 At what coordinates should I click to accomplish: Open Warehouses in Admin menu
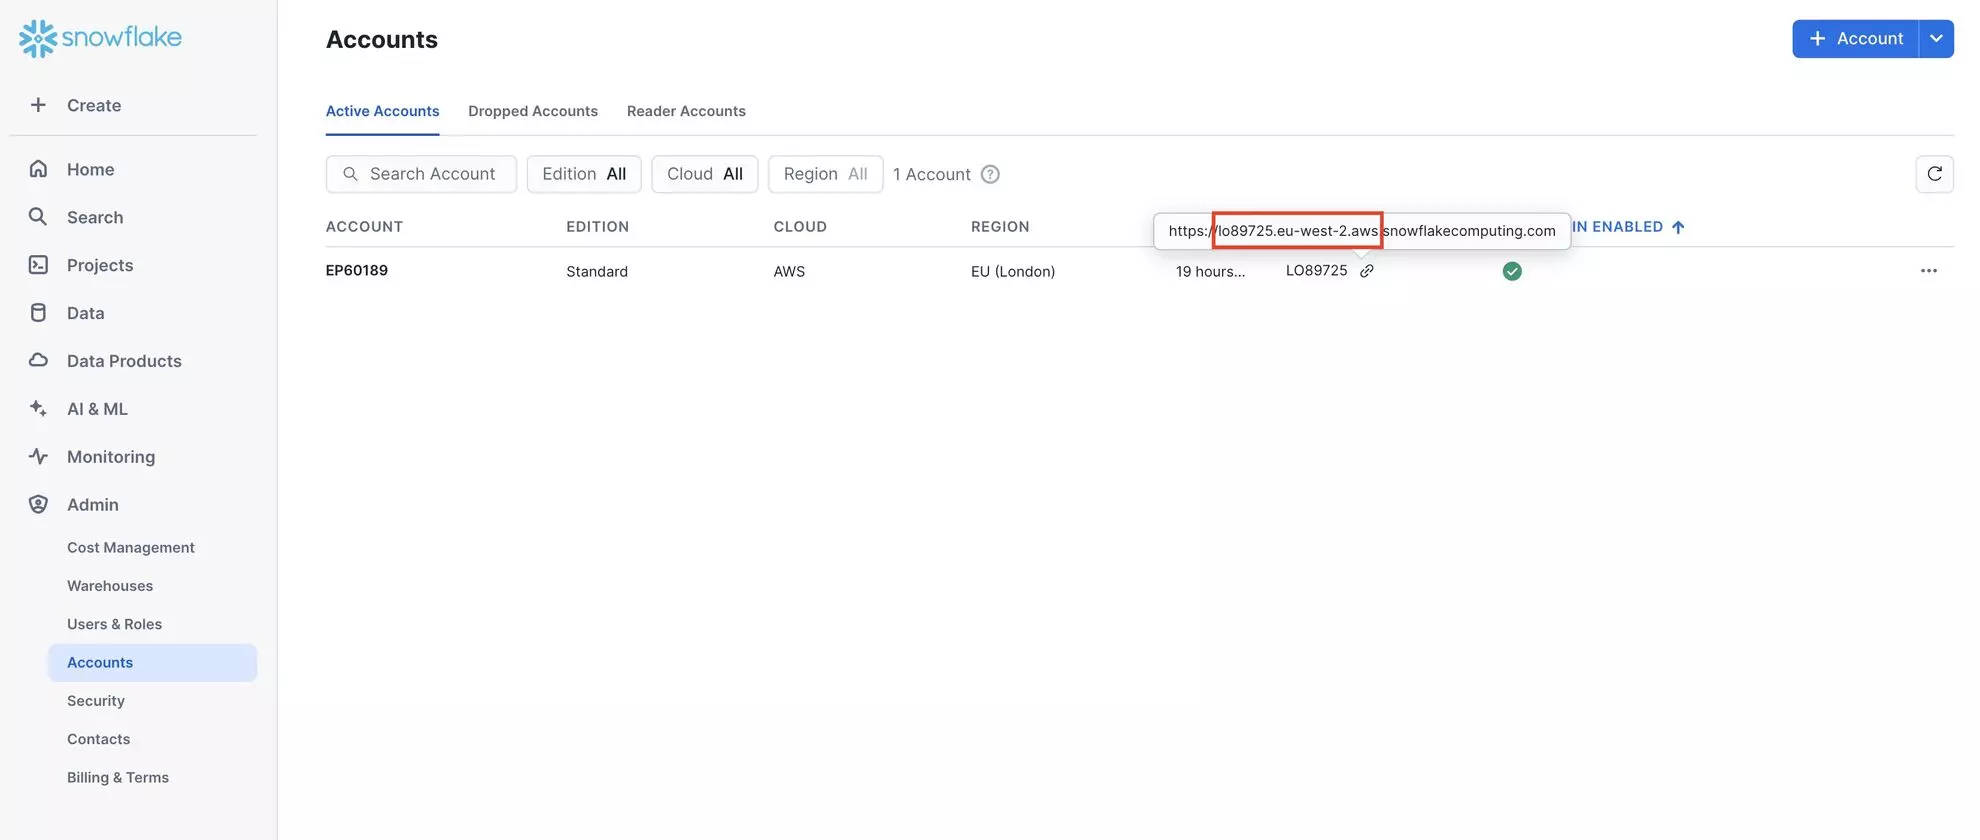[110, 586]
